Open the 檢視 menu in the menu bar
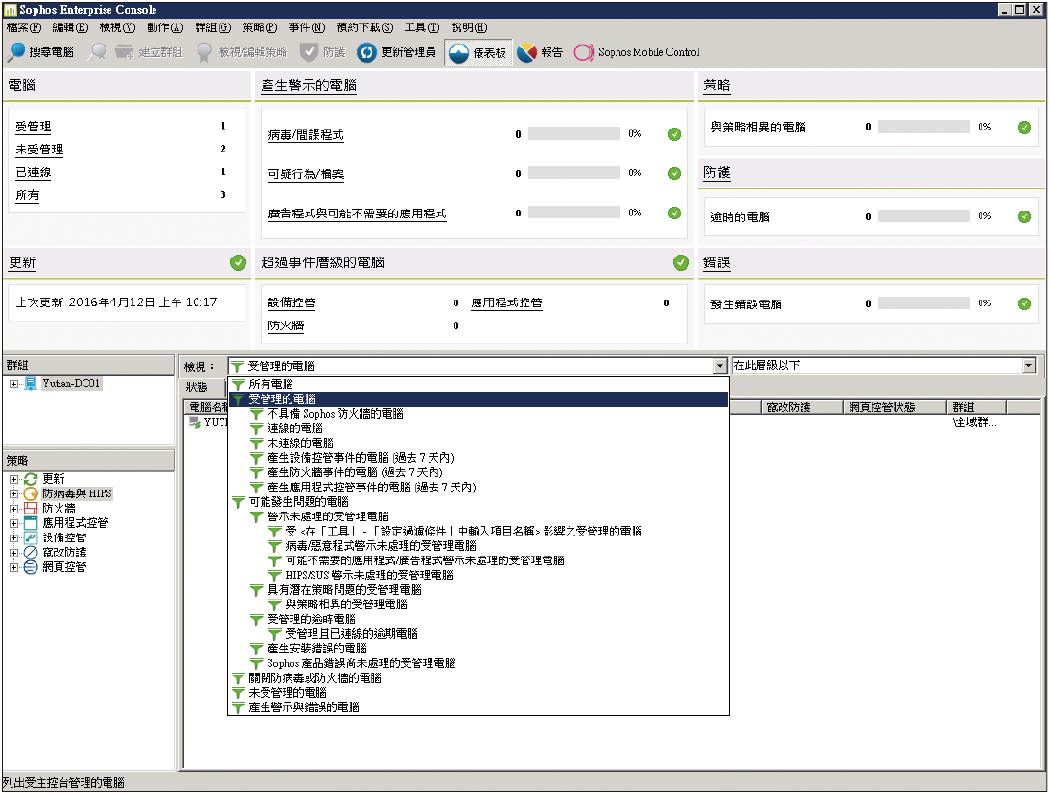 117,27
